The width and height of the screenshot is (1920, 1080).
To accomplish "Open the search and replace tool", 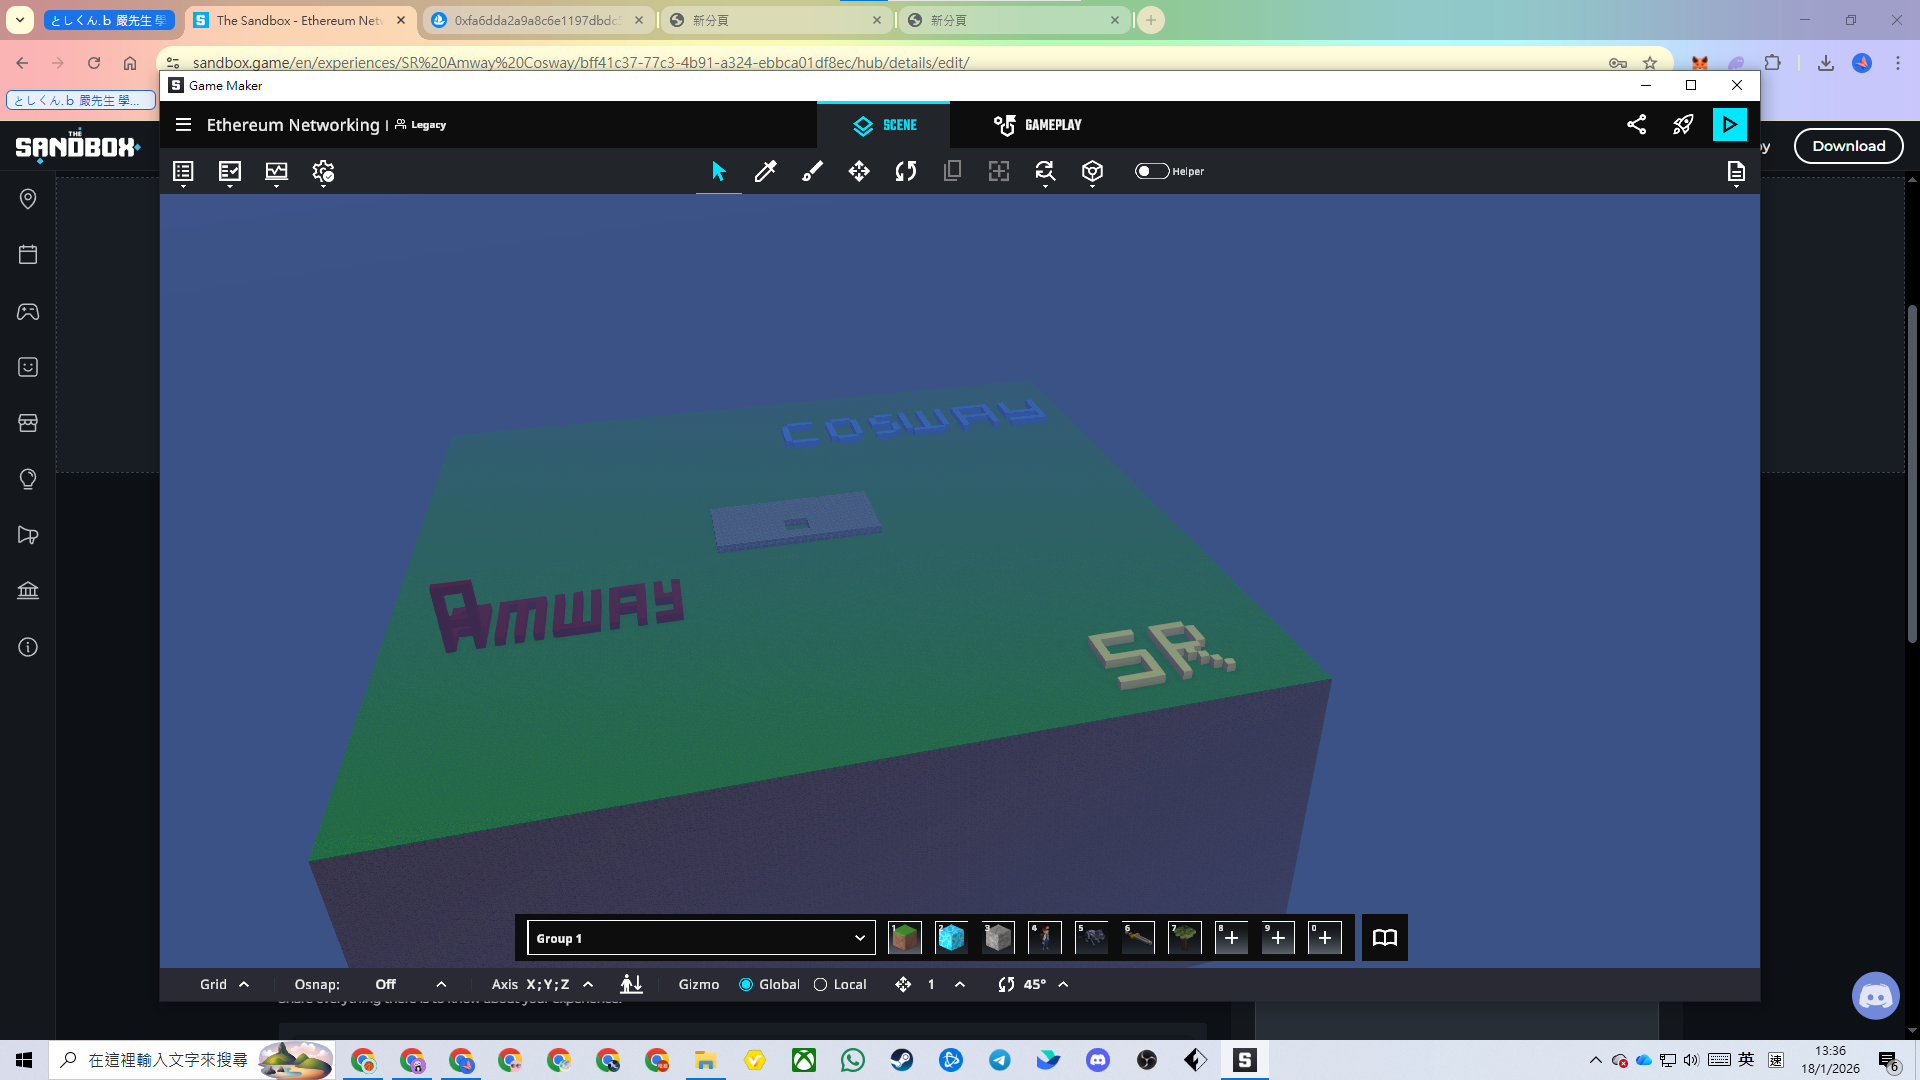I will 1045,172.
